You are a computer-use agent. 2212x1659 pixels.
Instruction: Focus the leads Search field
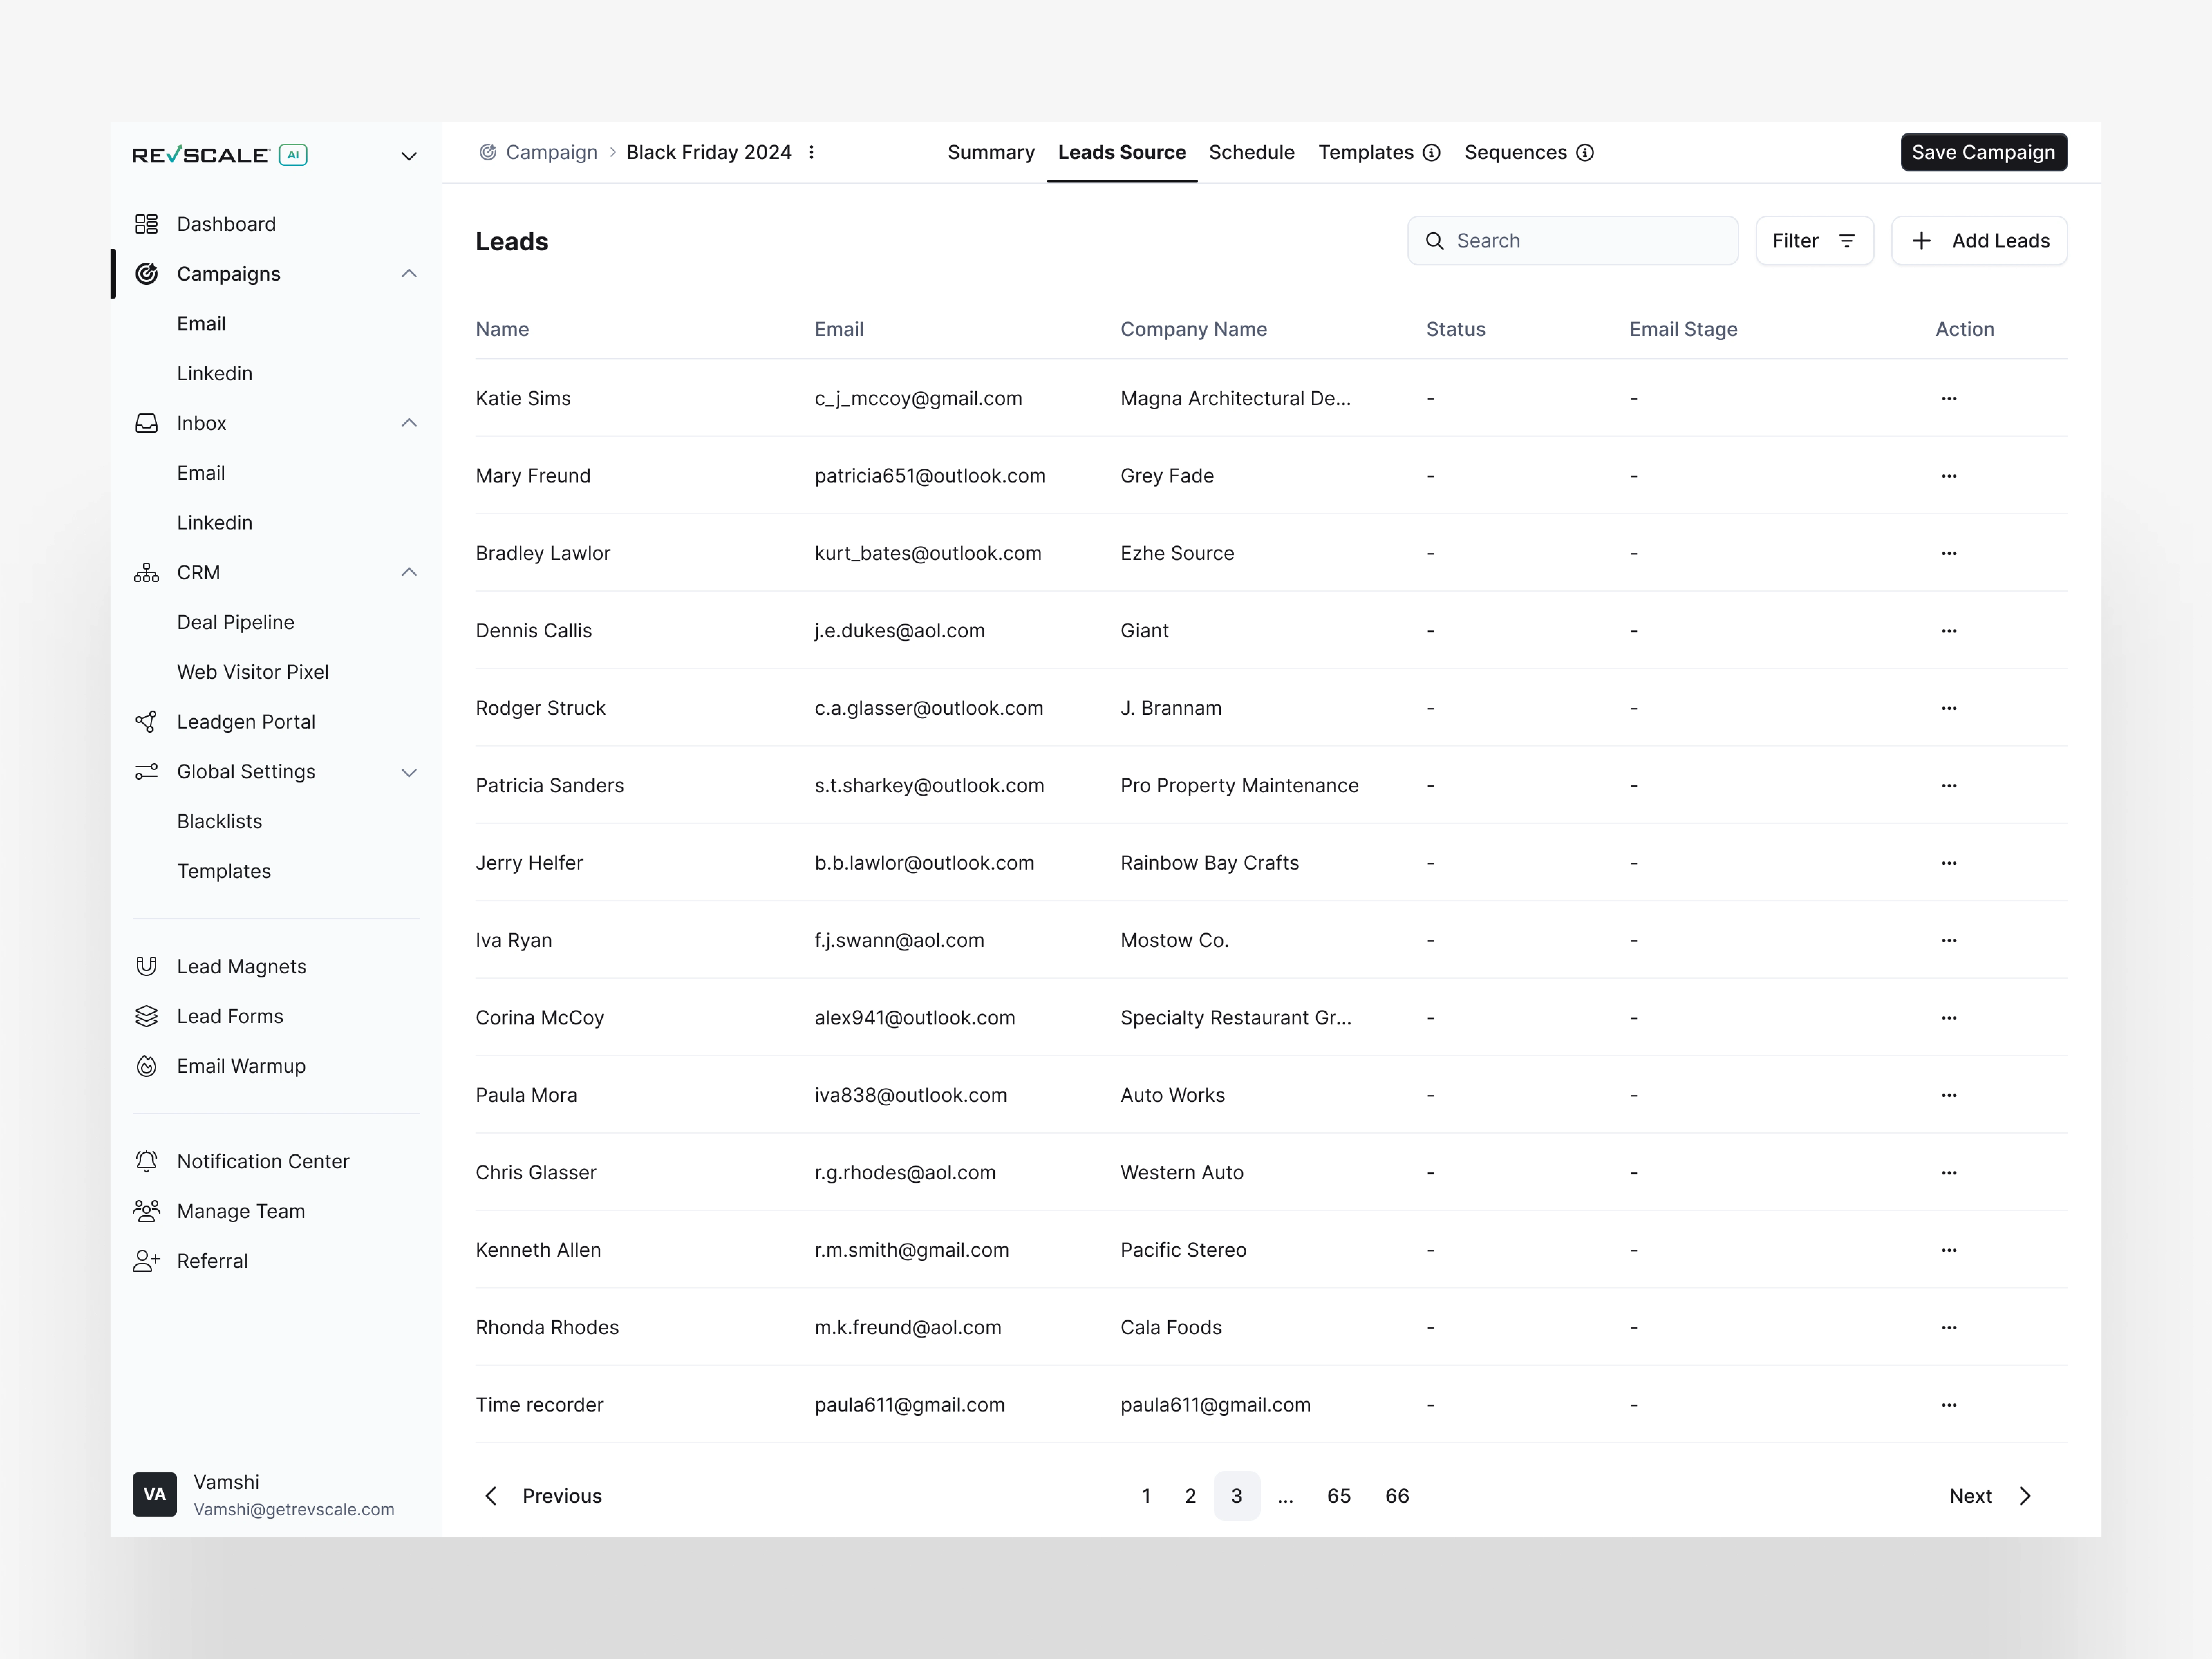[x=1573, y=241]
